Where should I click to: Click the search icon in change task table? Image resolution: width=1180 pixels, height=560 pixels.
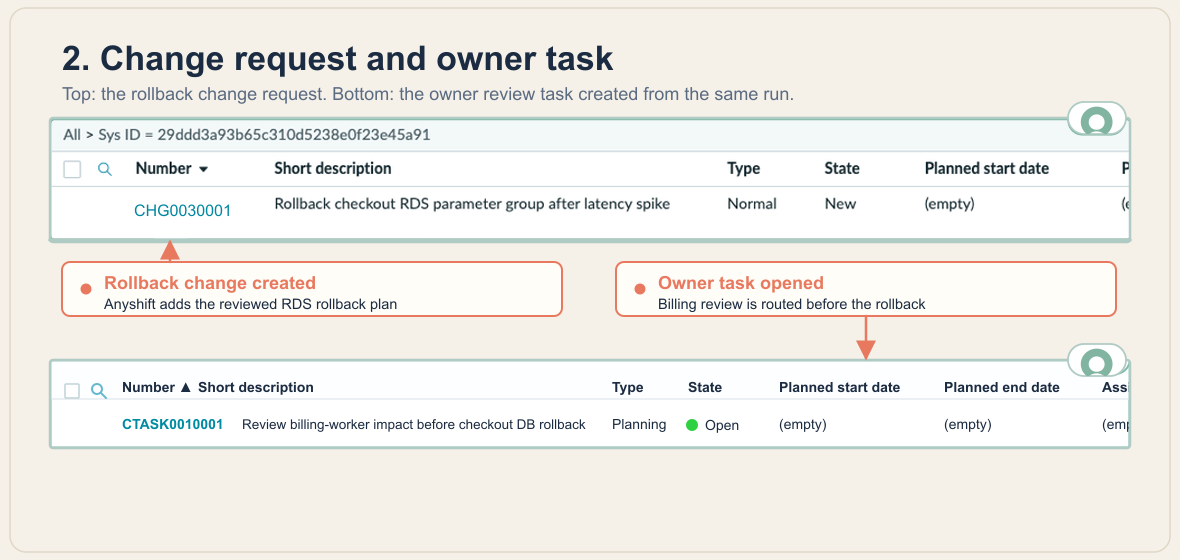(x=99, y=390)
